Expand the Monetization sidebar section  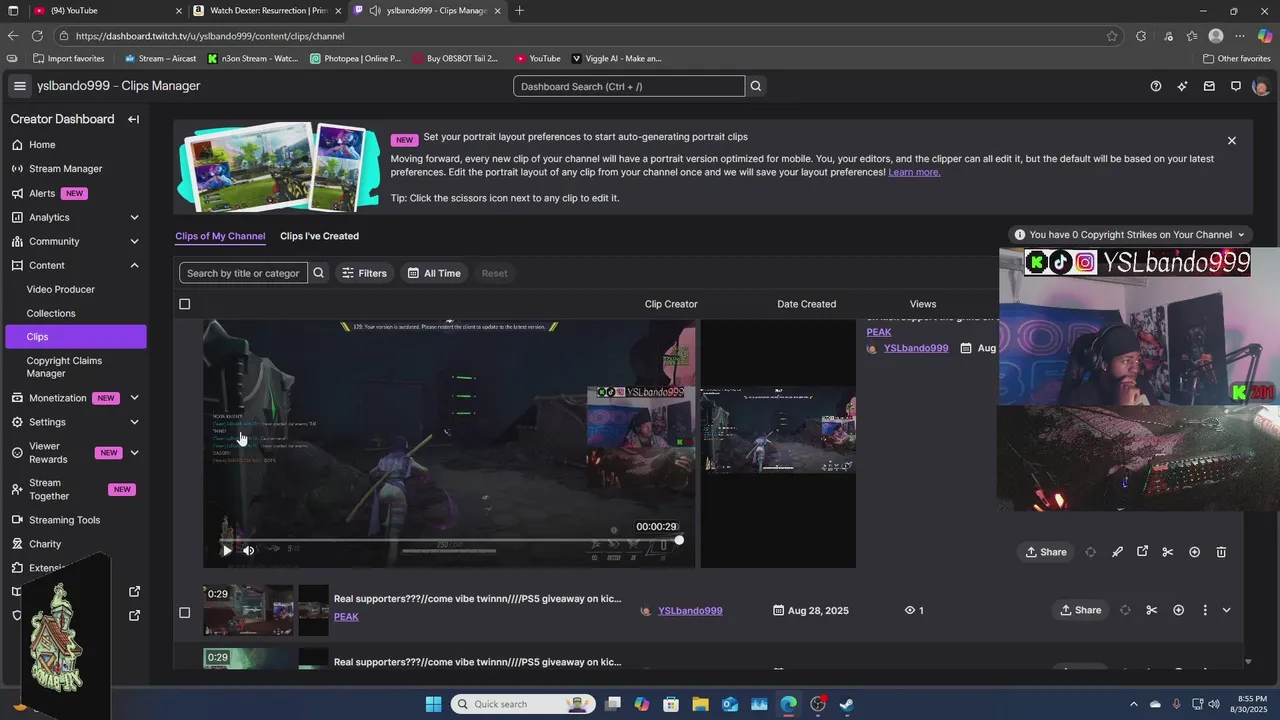(x=134, y=398)
